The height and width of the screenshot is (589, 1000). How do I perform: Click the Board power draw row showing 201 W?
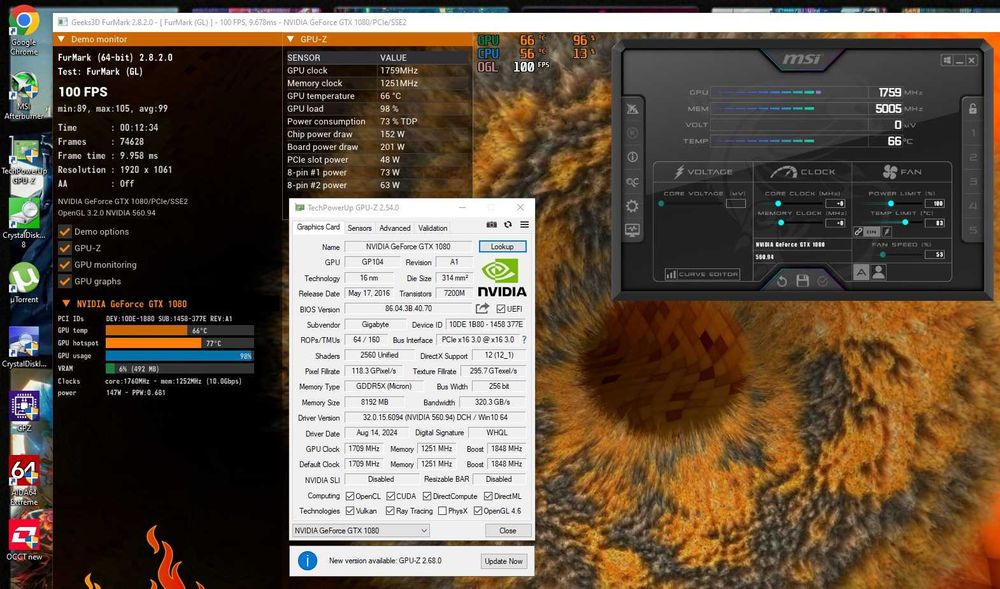[x=378, y=147]
